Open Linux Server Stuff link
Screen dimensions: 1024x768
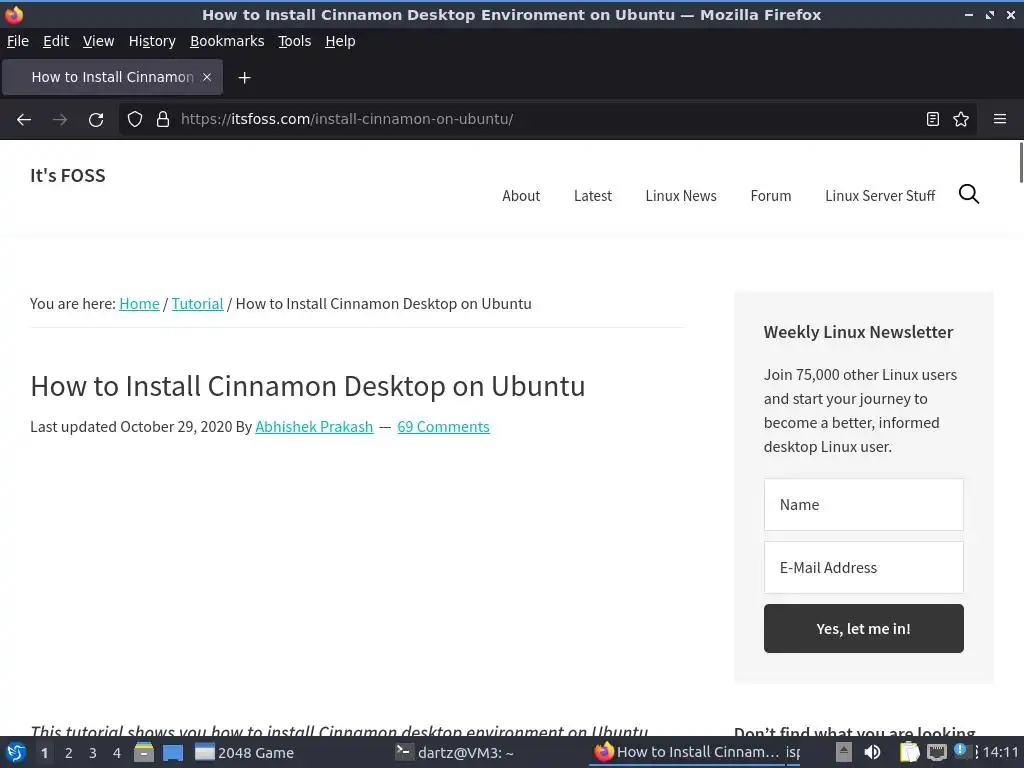[880, 196]
